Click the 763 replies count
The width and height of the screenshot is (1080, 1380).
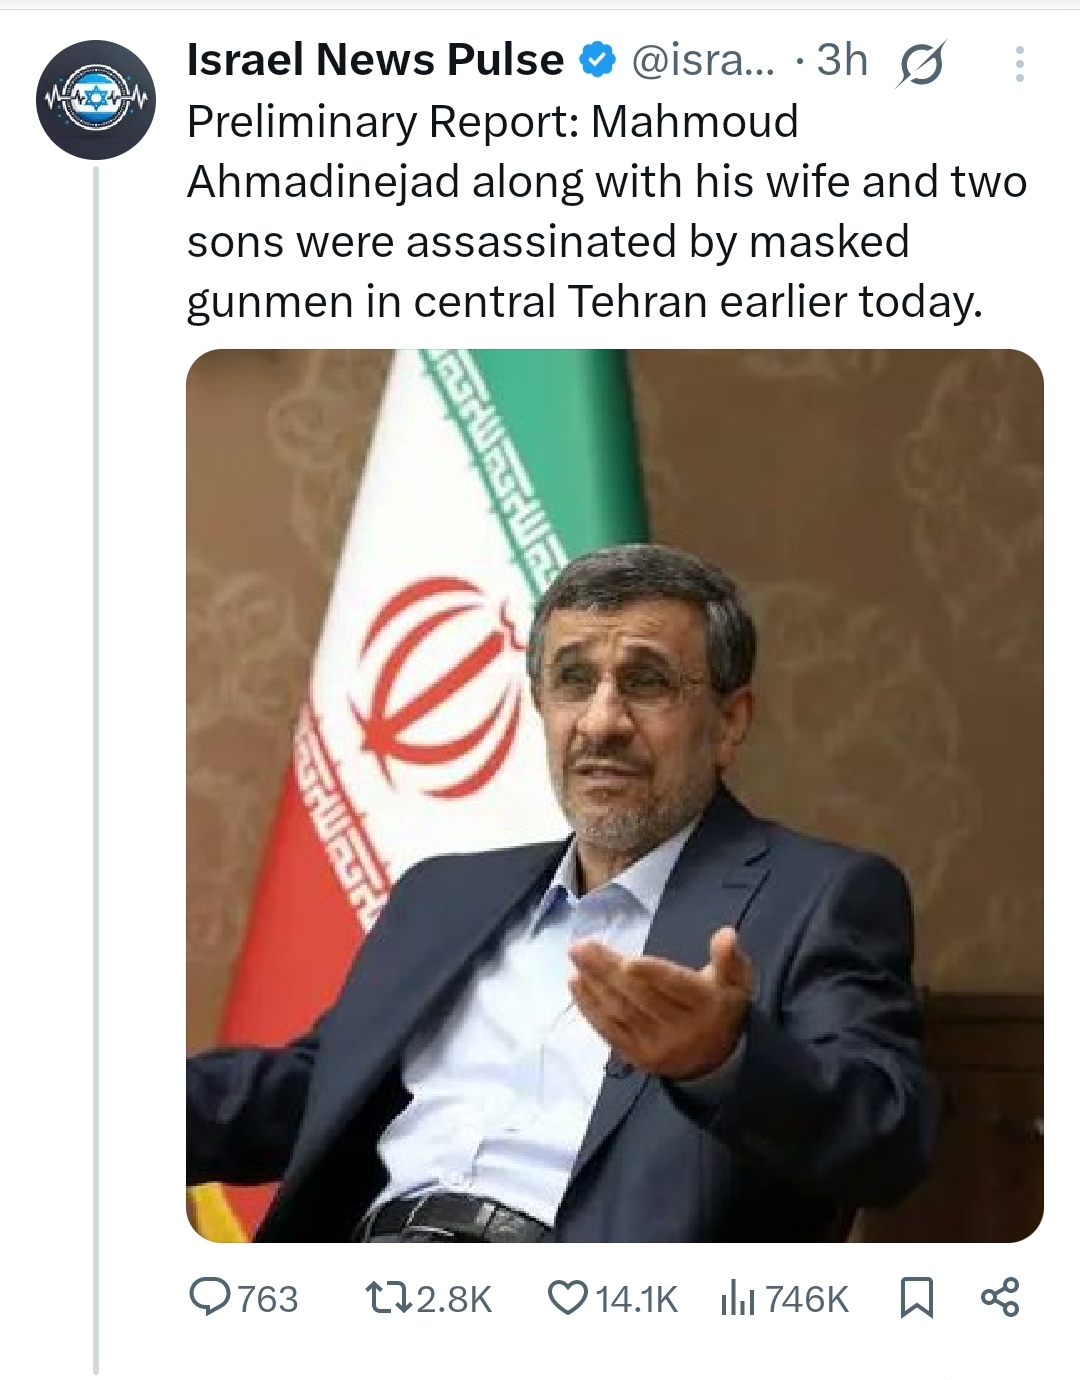pos(268,1299)
